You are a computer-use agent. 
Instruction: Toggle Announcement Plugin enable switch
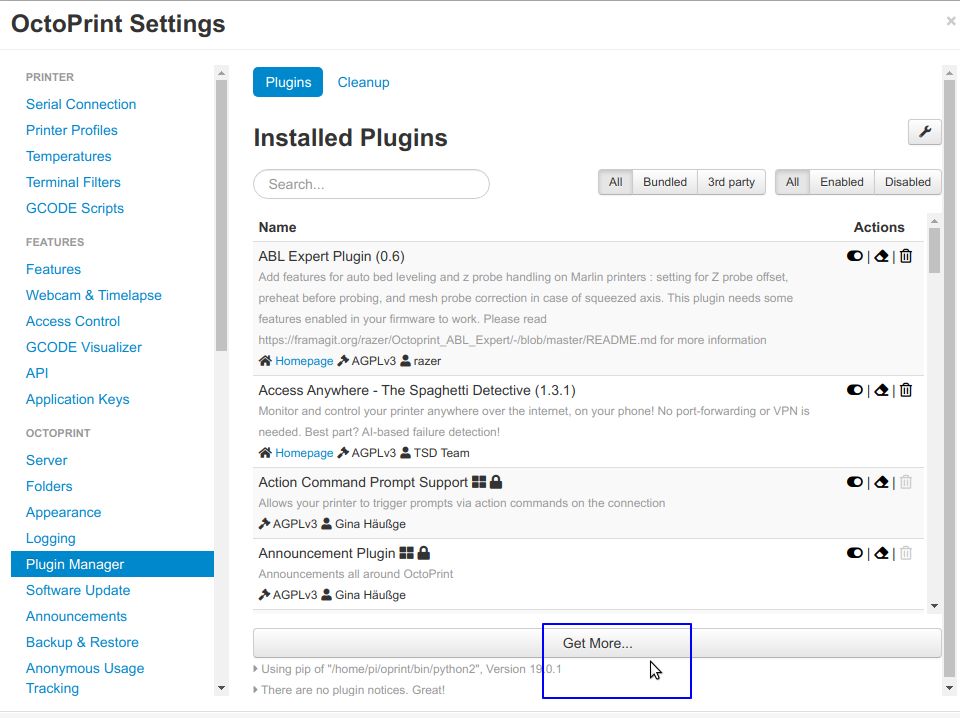(x=855, y=553)
